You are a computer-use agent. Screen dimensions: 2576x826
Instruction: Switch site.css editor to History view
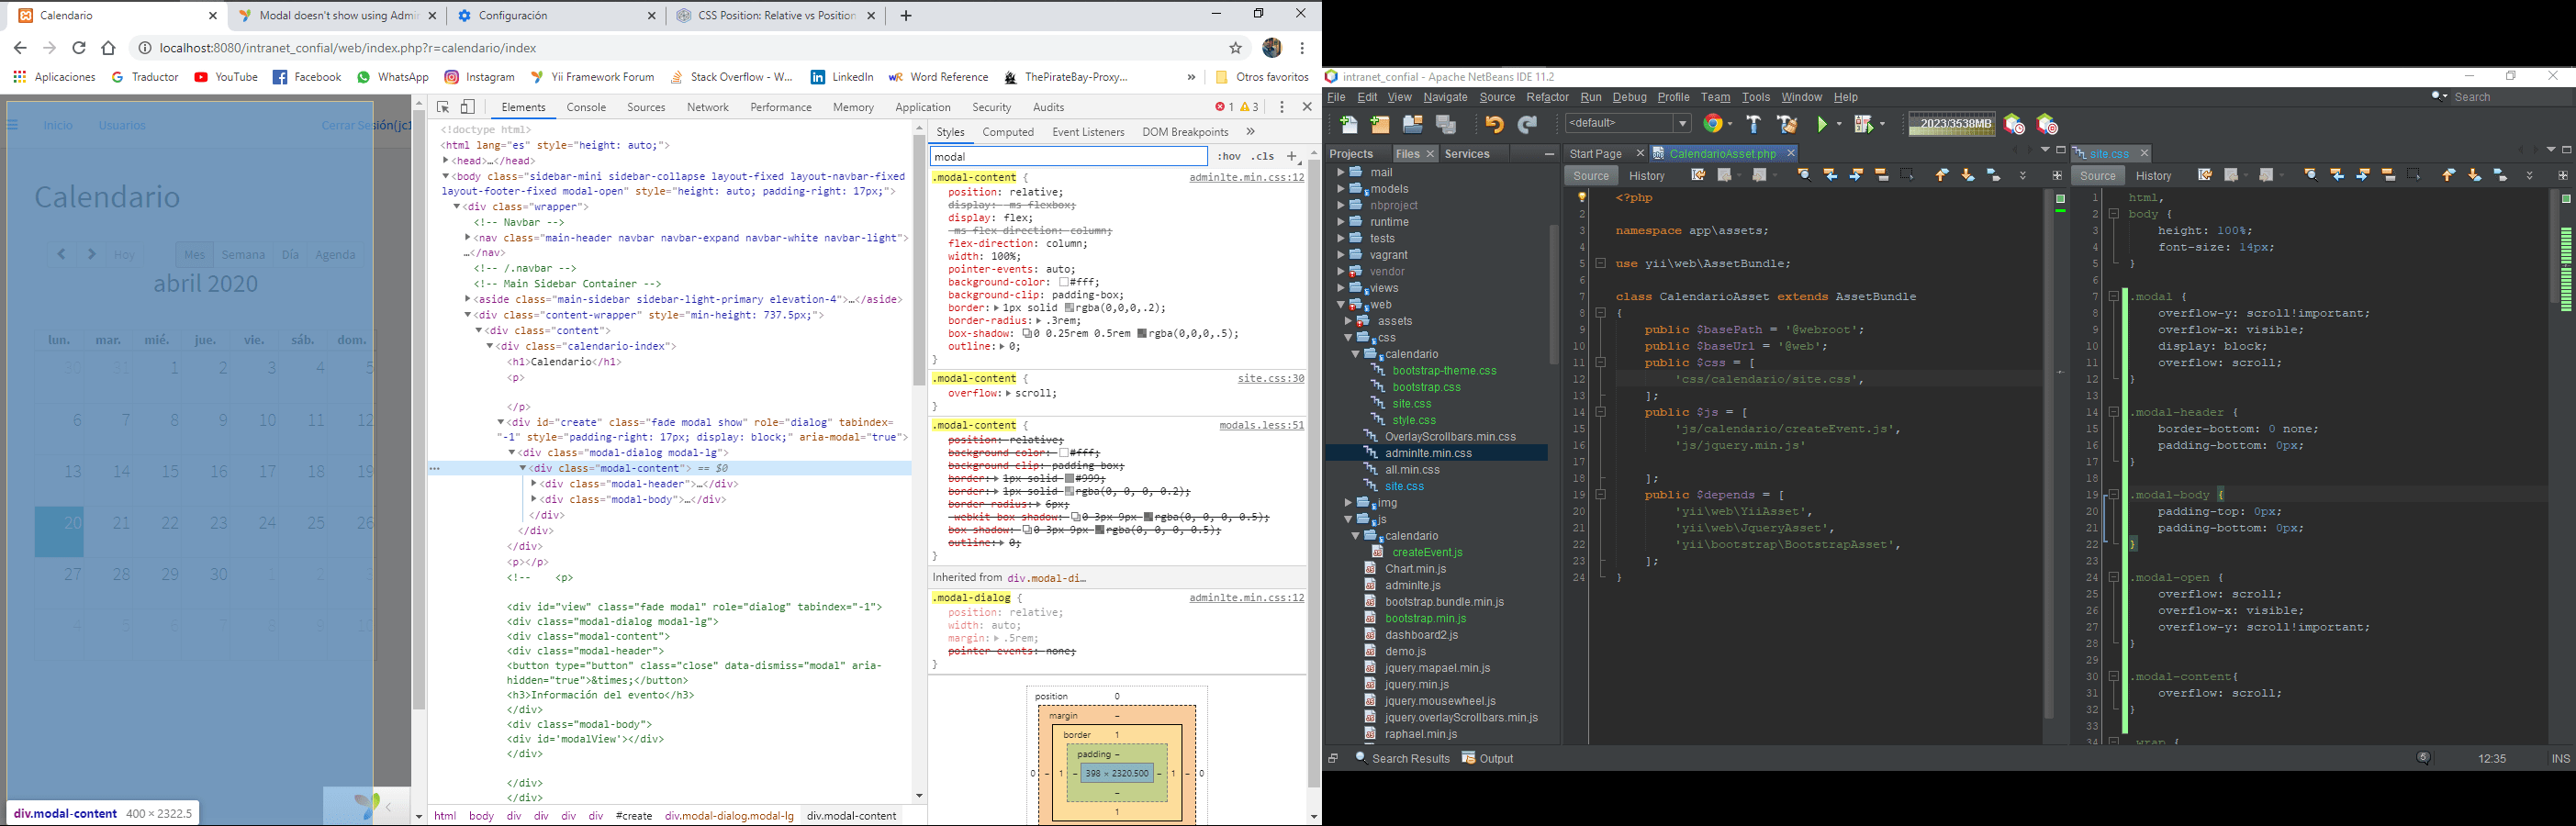(2154, 175)
